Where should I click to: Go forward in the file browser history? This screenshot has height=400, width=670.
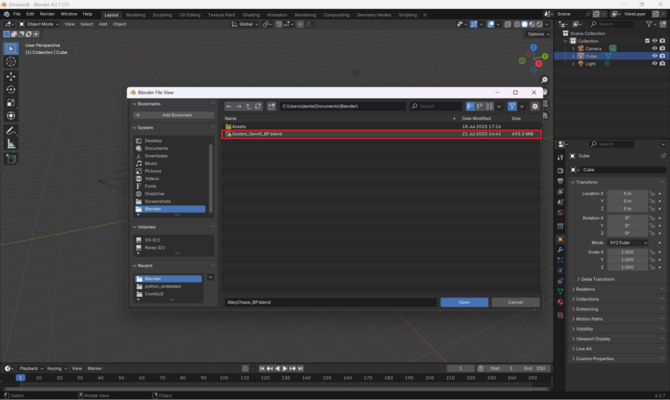coord(238,106)
